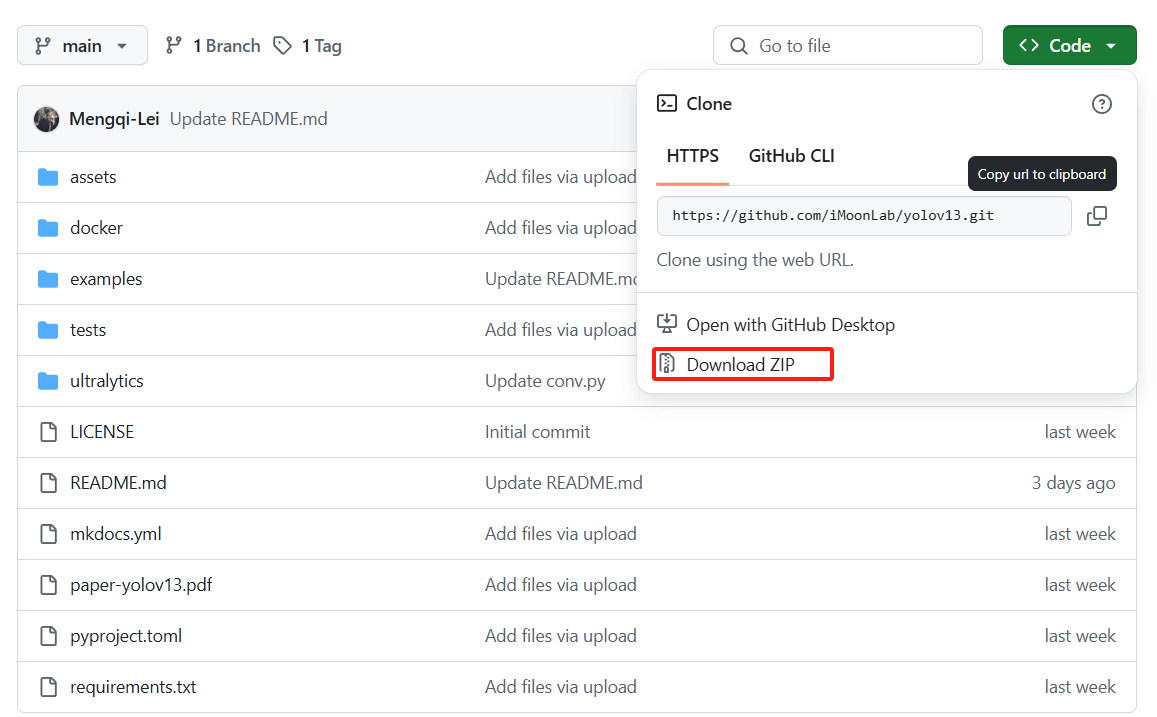
Task: Click the branch icon beside 1 Branch
Action: (173, 46)
